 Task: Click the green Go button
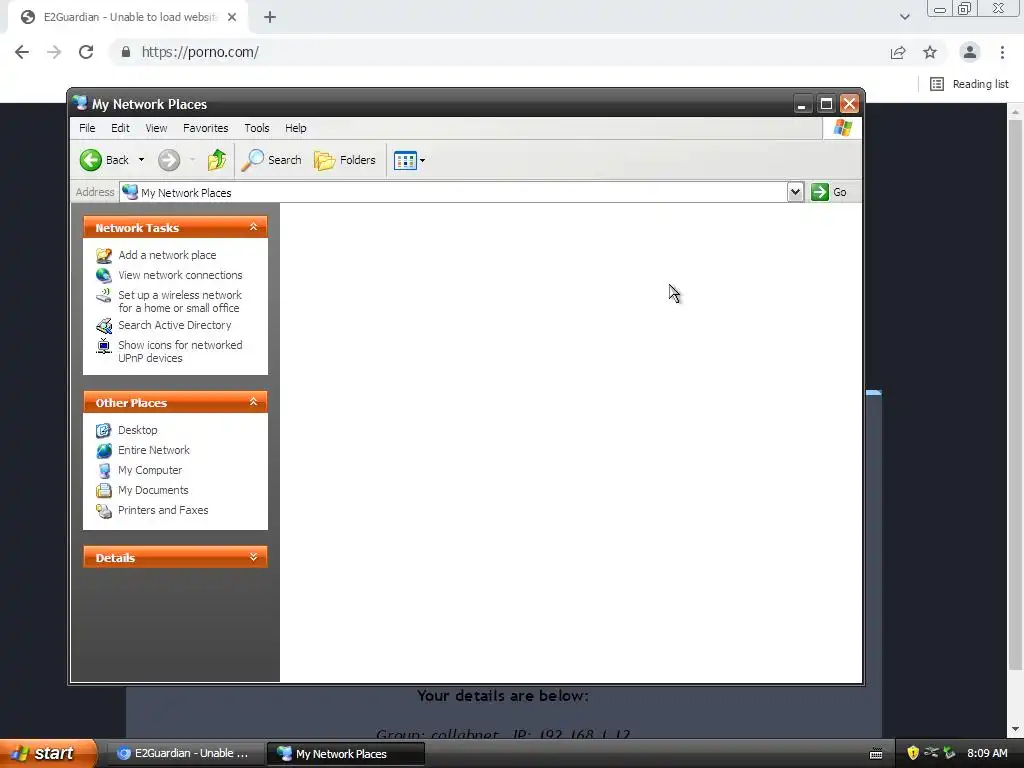(829, 192)
